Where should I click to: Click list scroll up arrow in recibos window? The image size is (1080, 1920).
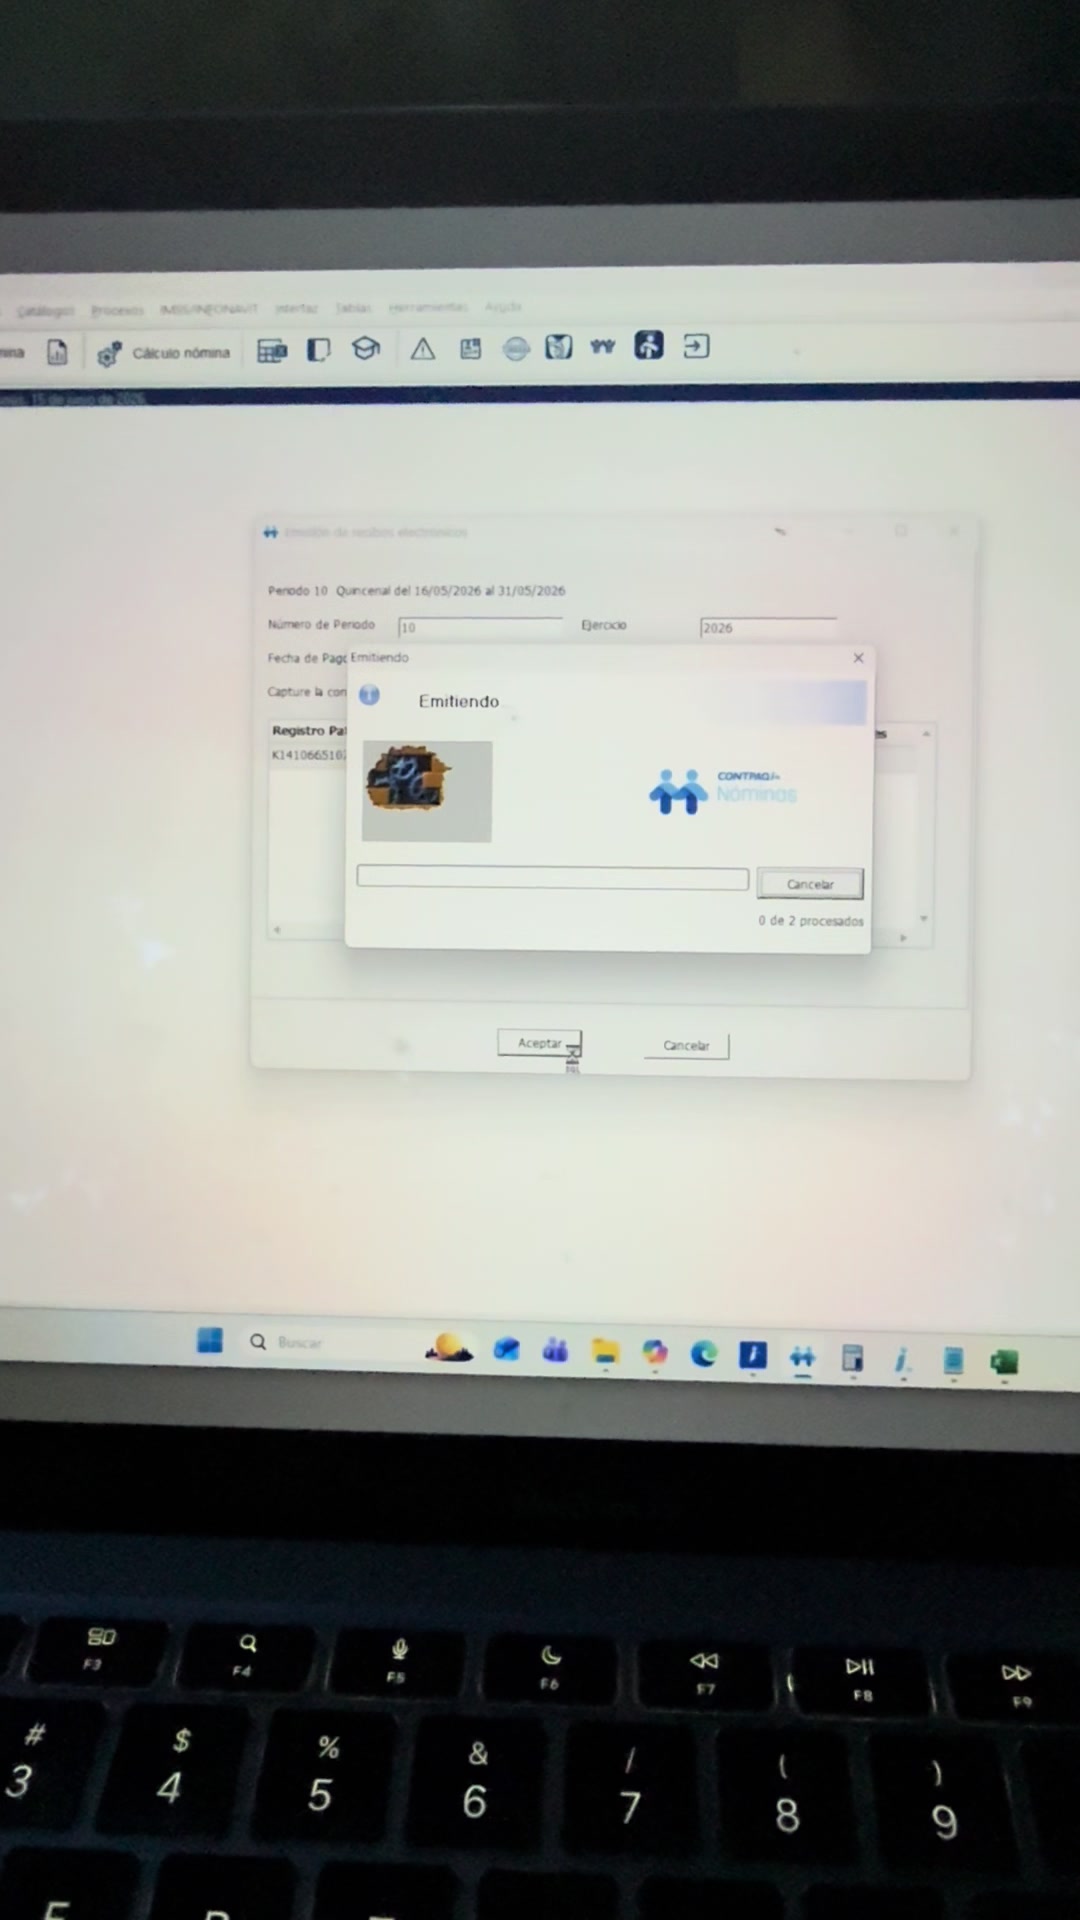(x=926, y=734)
